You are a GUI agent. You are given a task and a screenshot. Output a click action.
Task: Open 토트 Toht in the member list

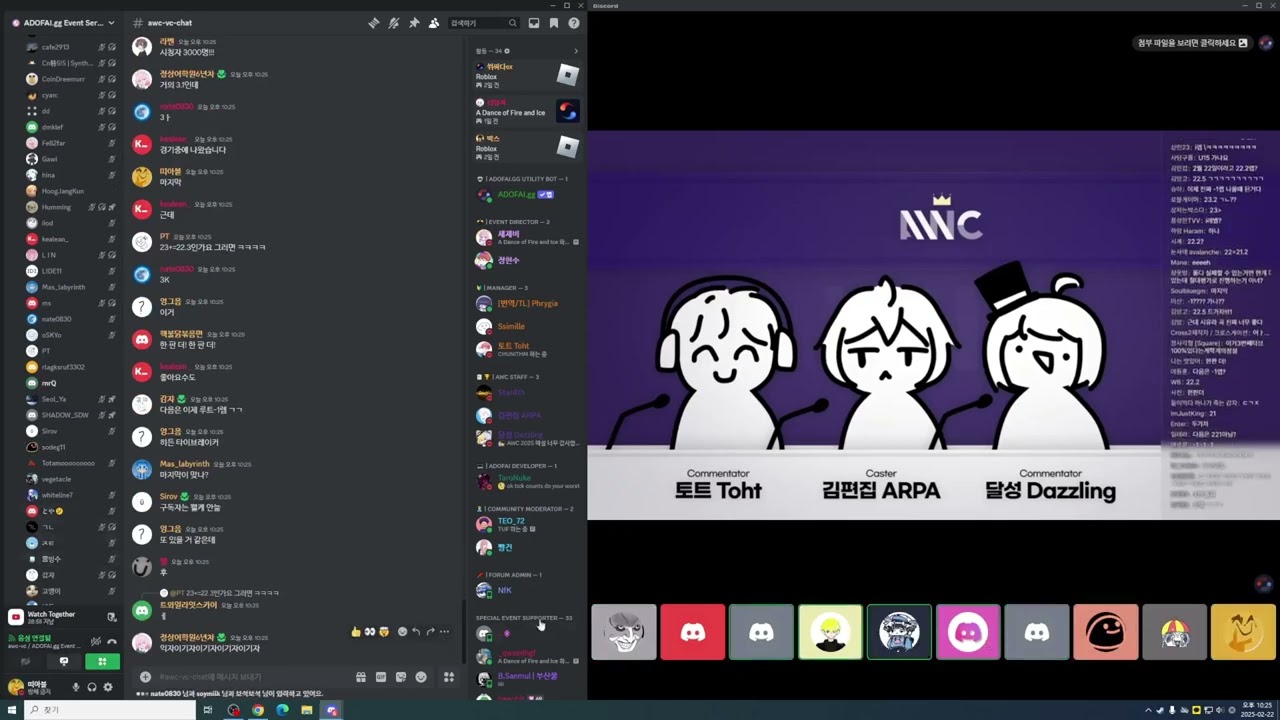[x=527, y=349]
